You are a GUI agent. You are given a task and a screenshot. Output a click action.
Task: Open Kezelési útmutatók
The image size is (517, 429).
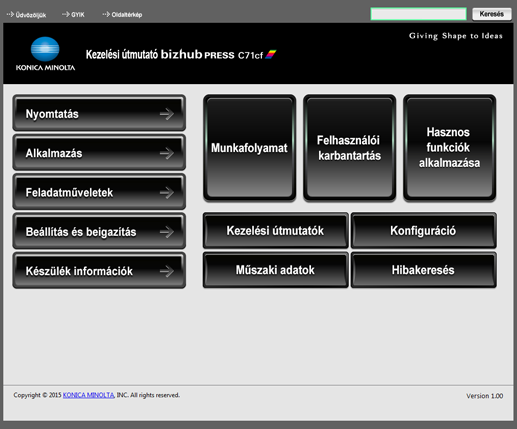[x=275, y=231]
